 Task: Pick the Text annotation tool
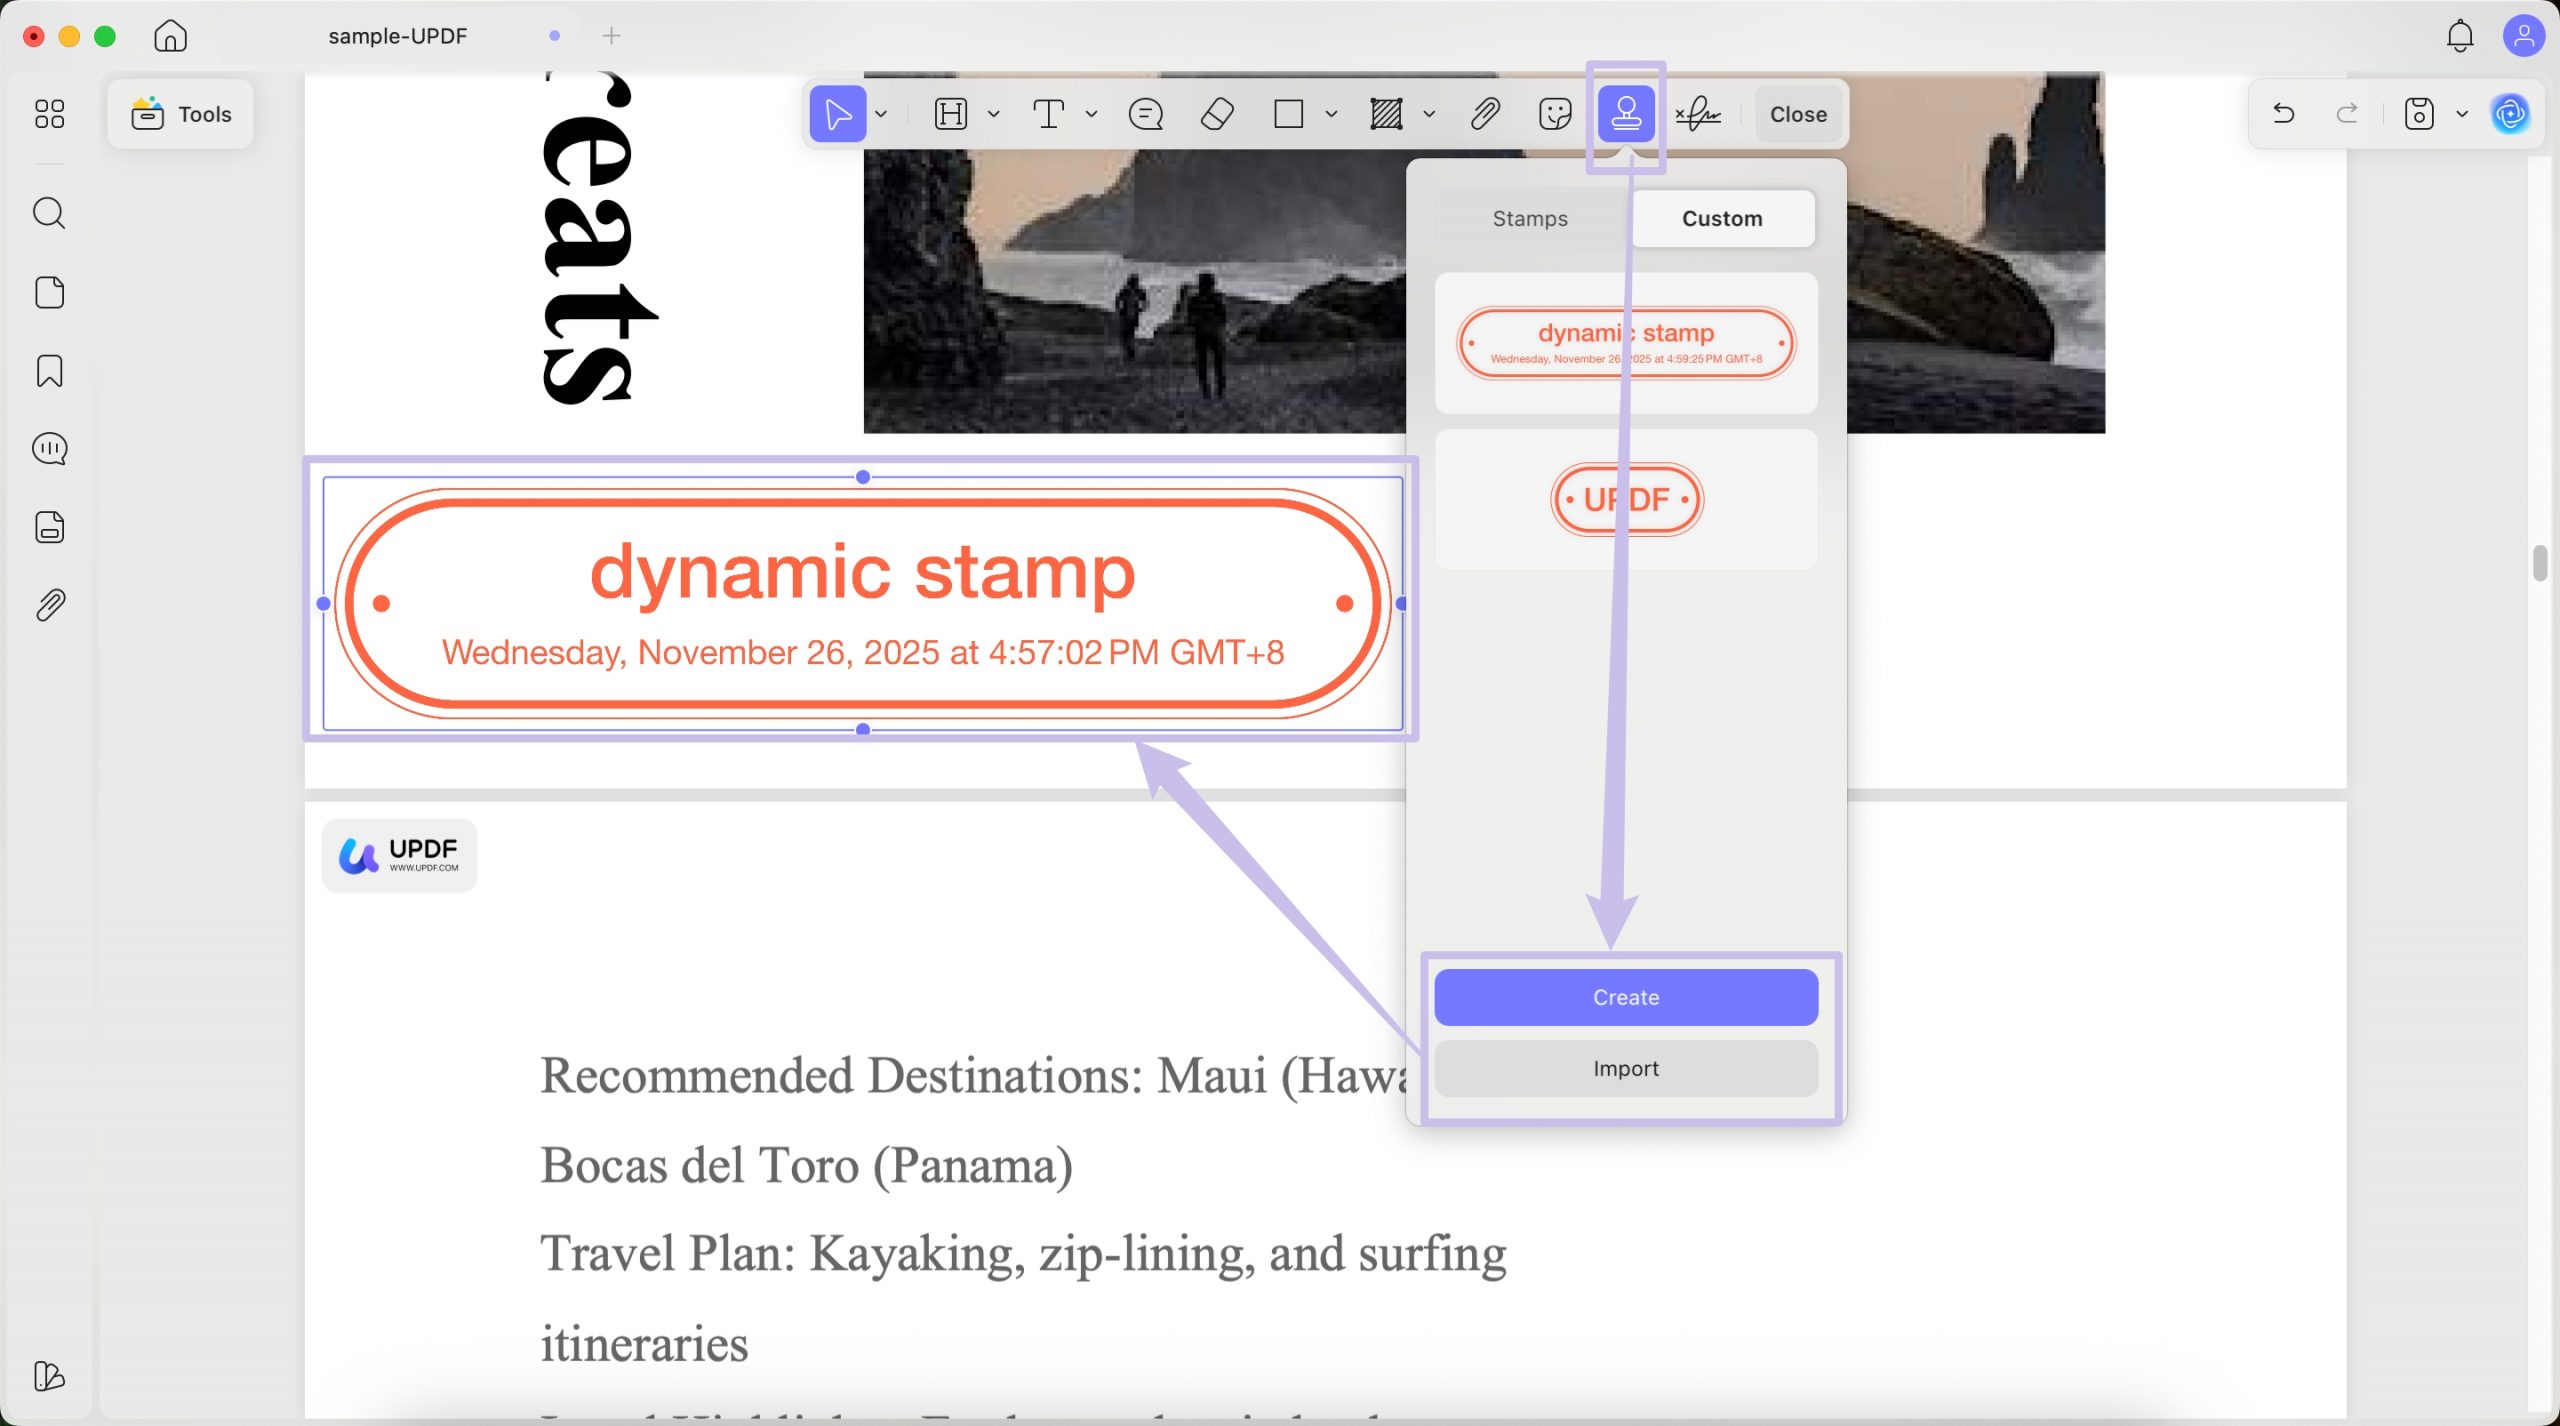[x=1047, y=114]
